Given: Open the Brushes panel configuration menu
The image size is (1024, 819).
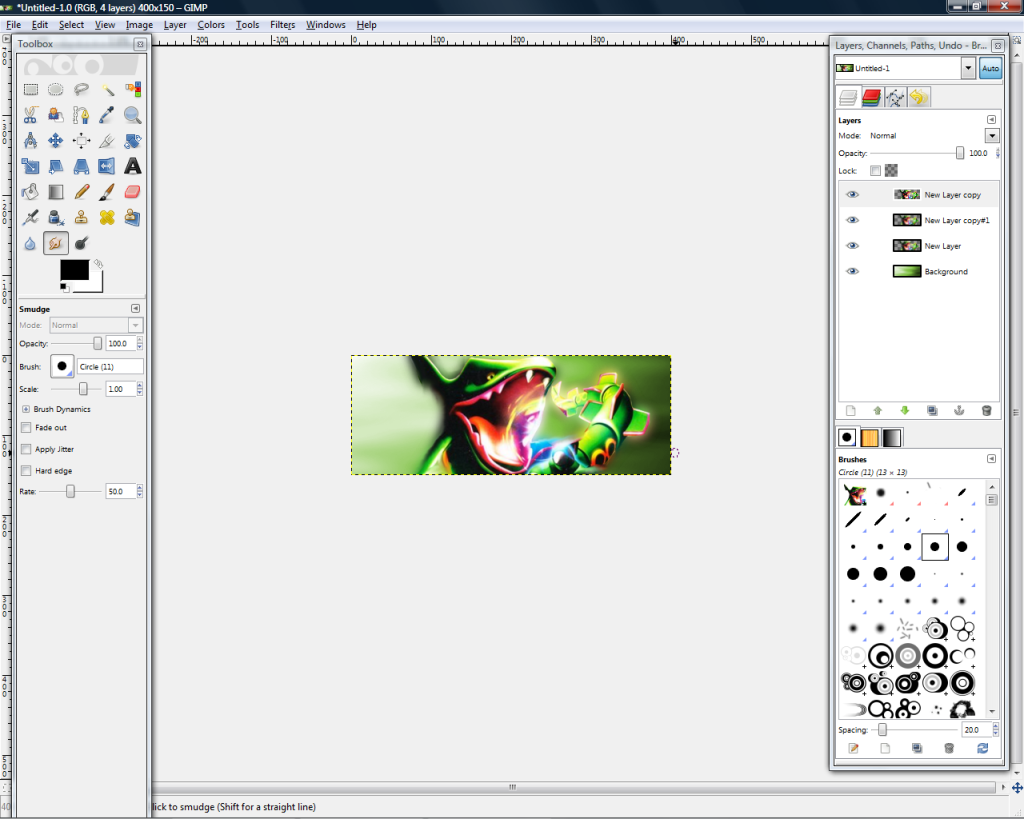Looking at the screenshot, I should click(x=991, y=458).
